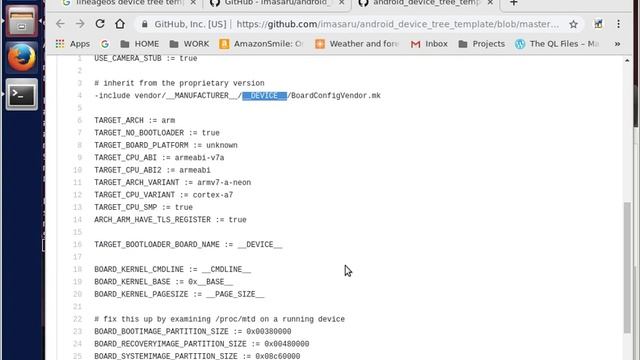Click the BOARD_SYSTEMIMAGE_PARTITION_SIZE line
This screenshot has width=640, height=360.
[197, 356]
